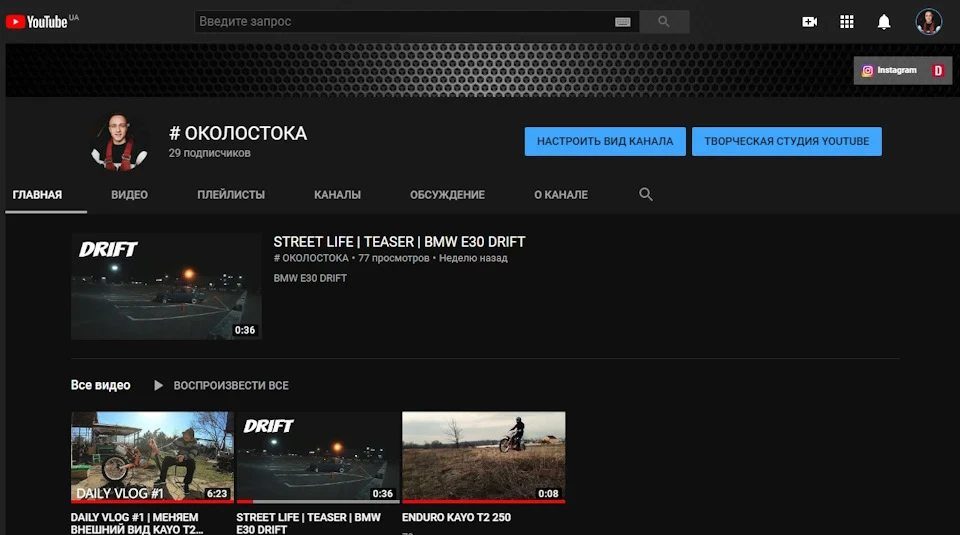Click НАСТРОИТЬ ВИД КАНАЛА button

(x=605, y=141)
